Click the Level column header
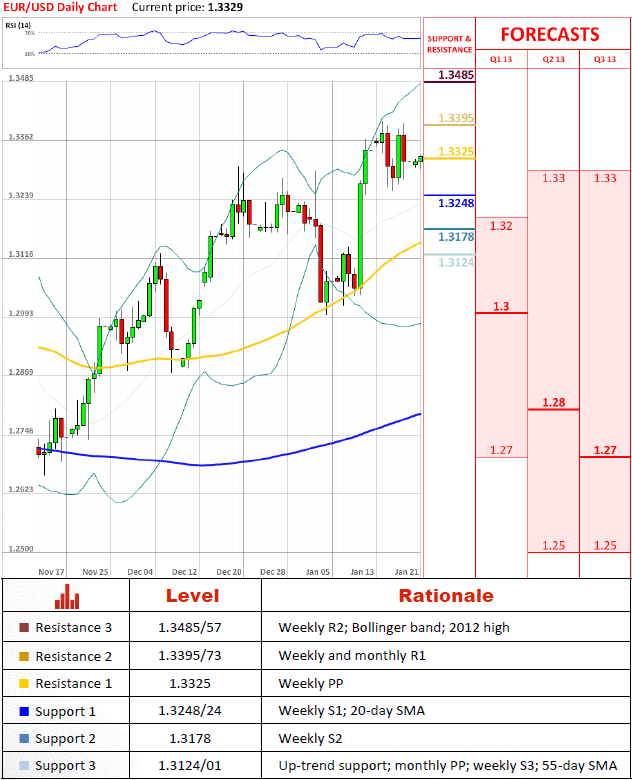632x780 pixels. 193,595
